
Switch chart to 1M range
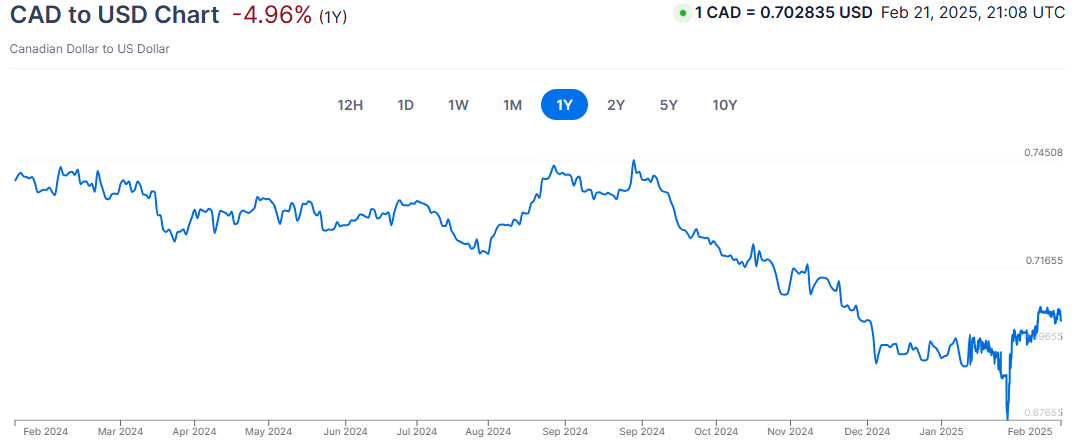click(512, 105)
